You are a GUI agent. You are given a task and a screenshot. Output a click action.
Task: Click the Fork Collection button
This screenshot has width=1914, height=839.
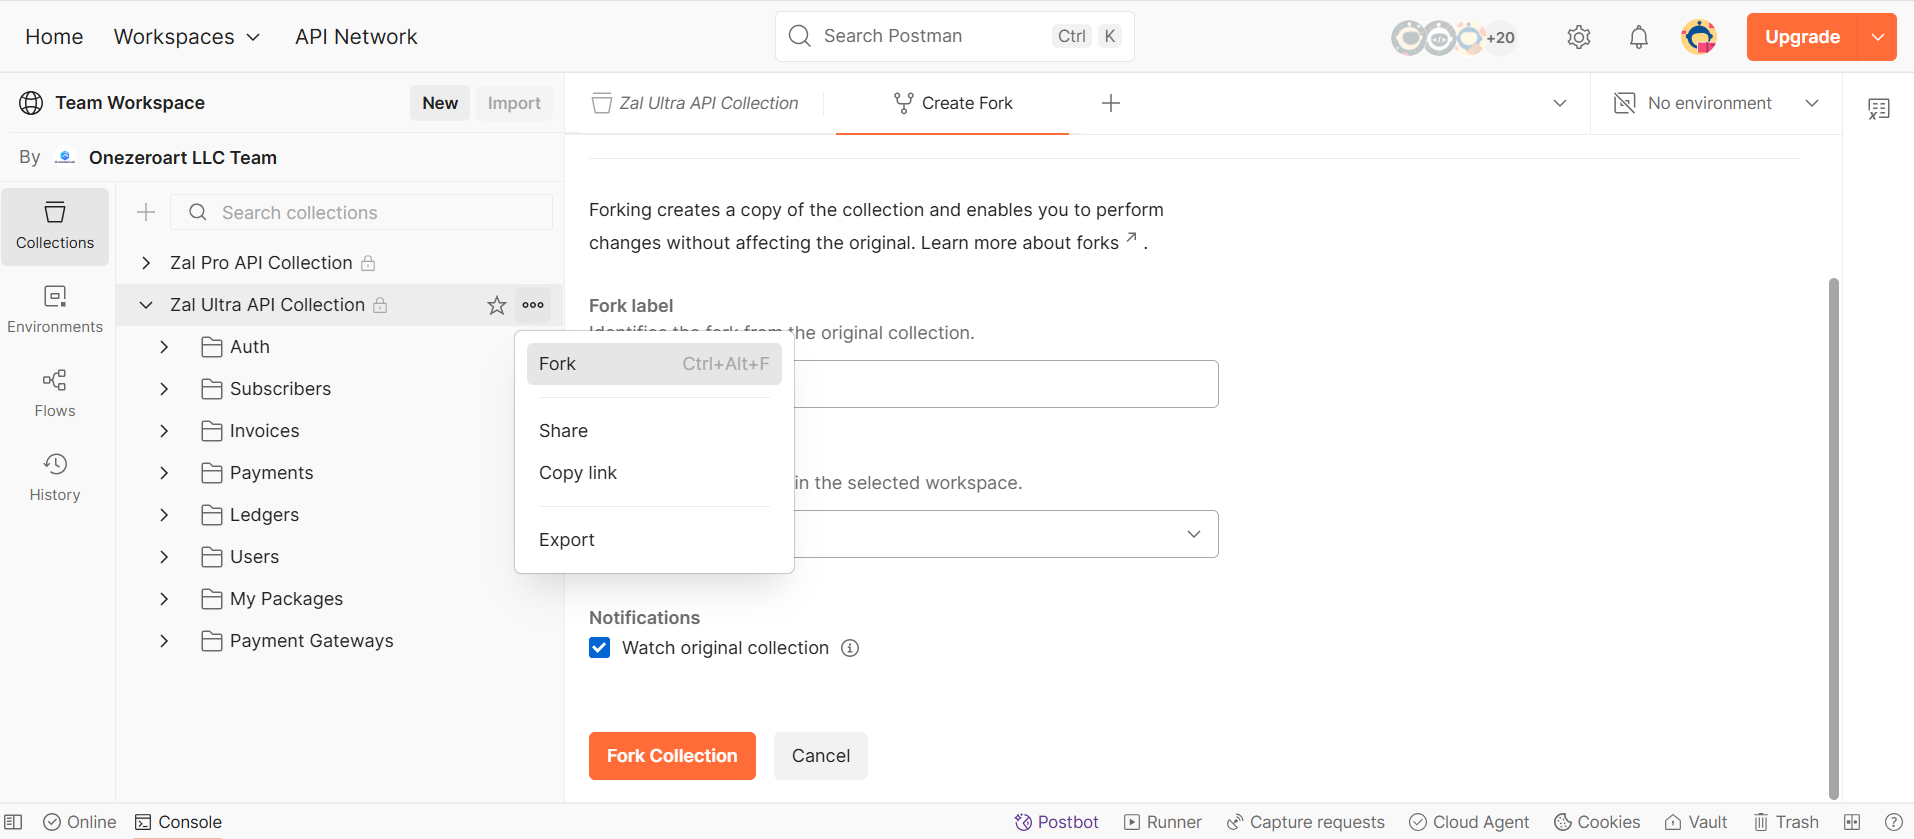tap(672, 756)
